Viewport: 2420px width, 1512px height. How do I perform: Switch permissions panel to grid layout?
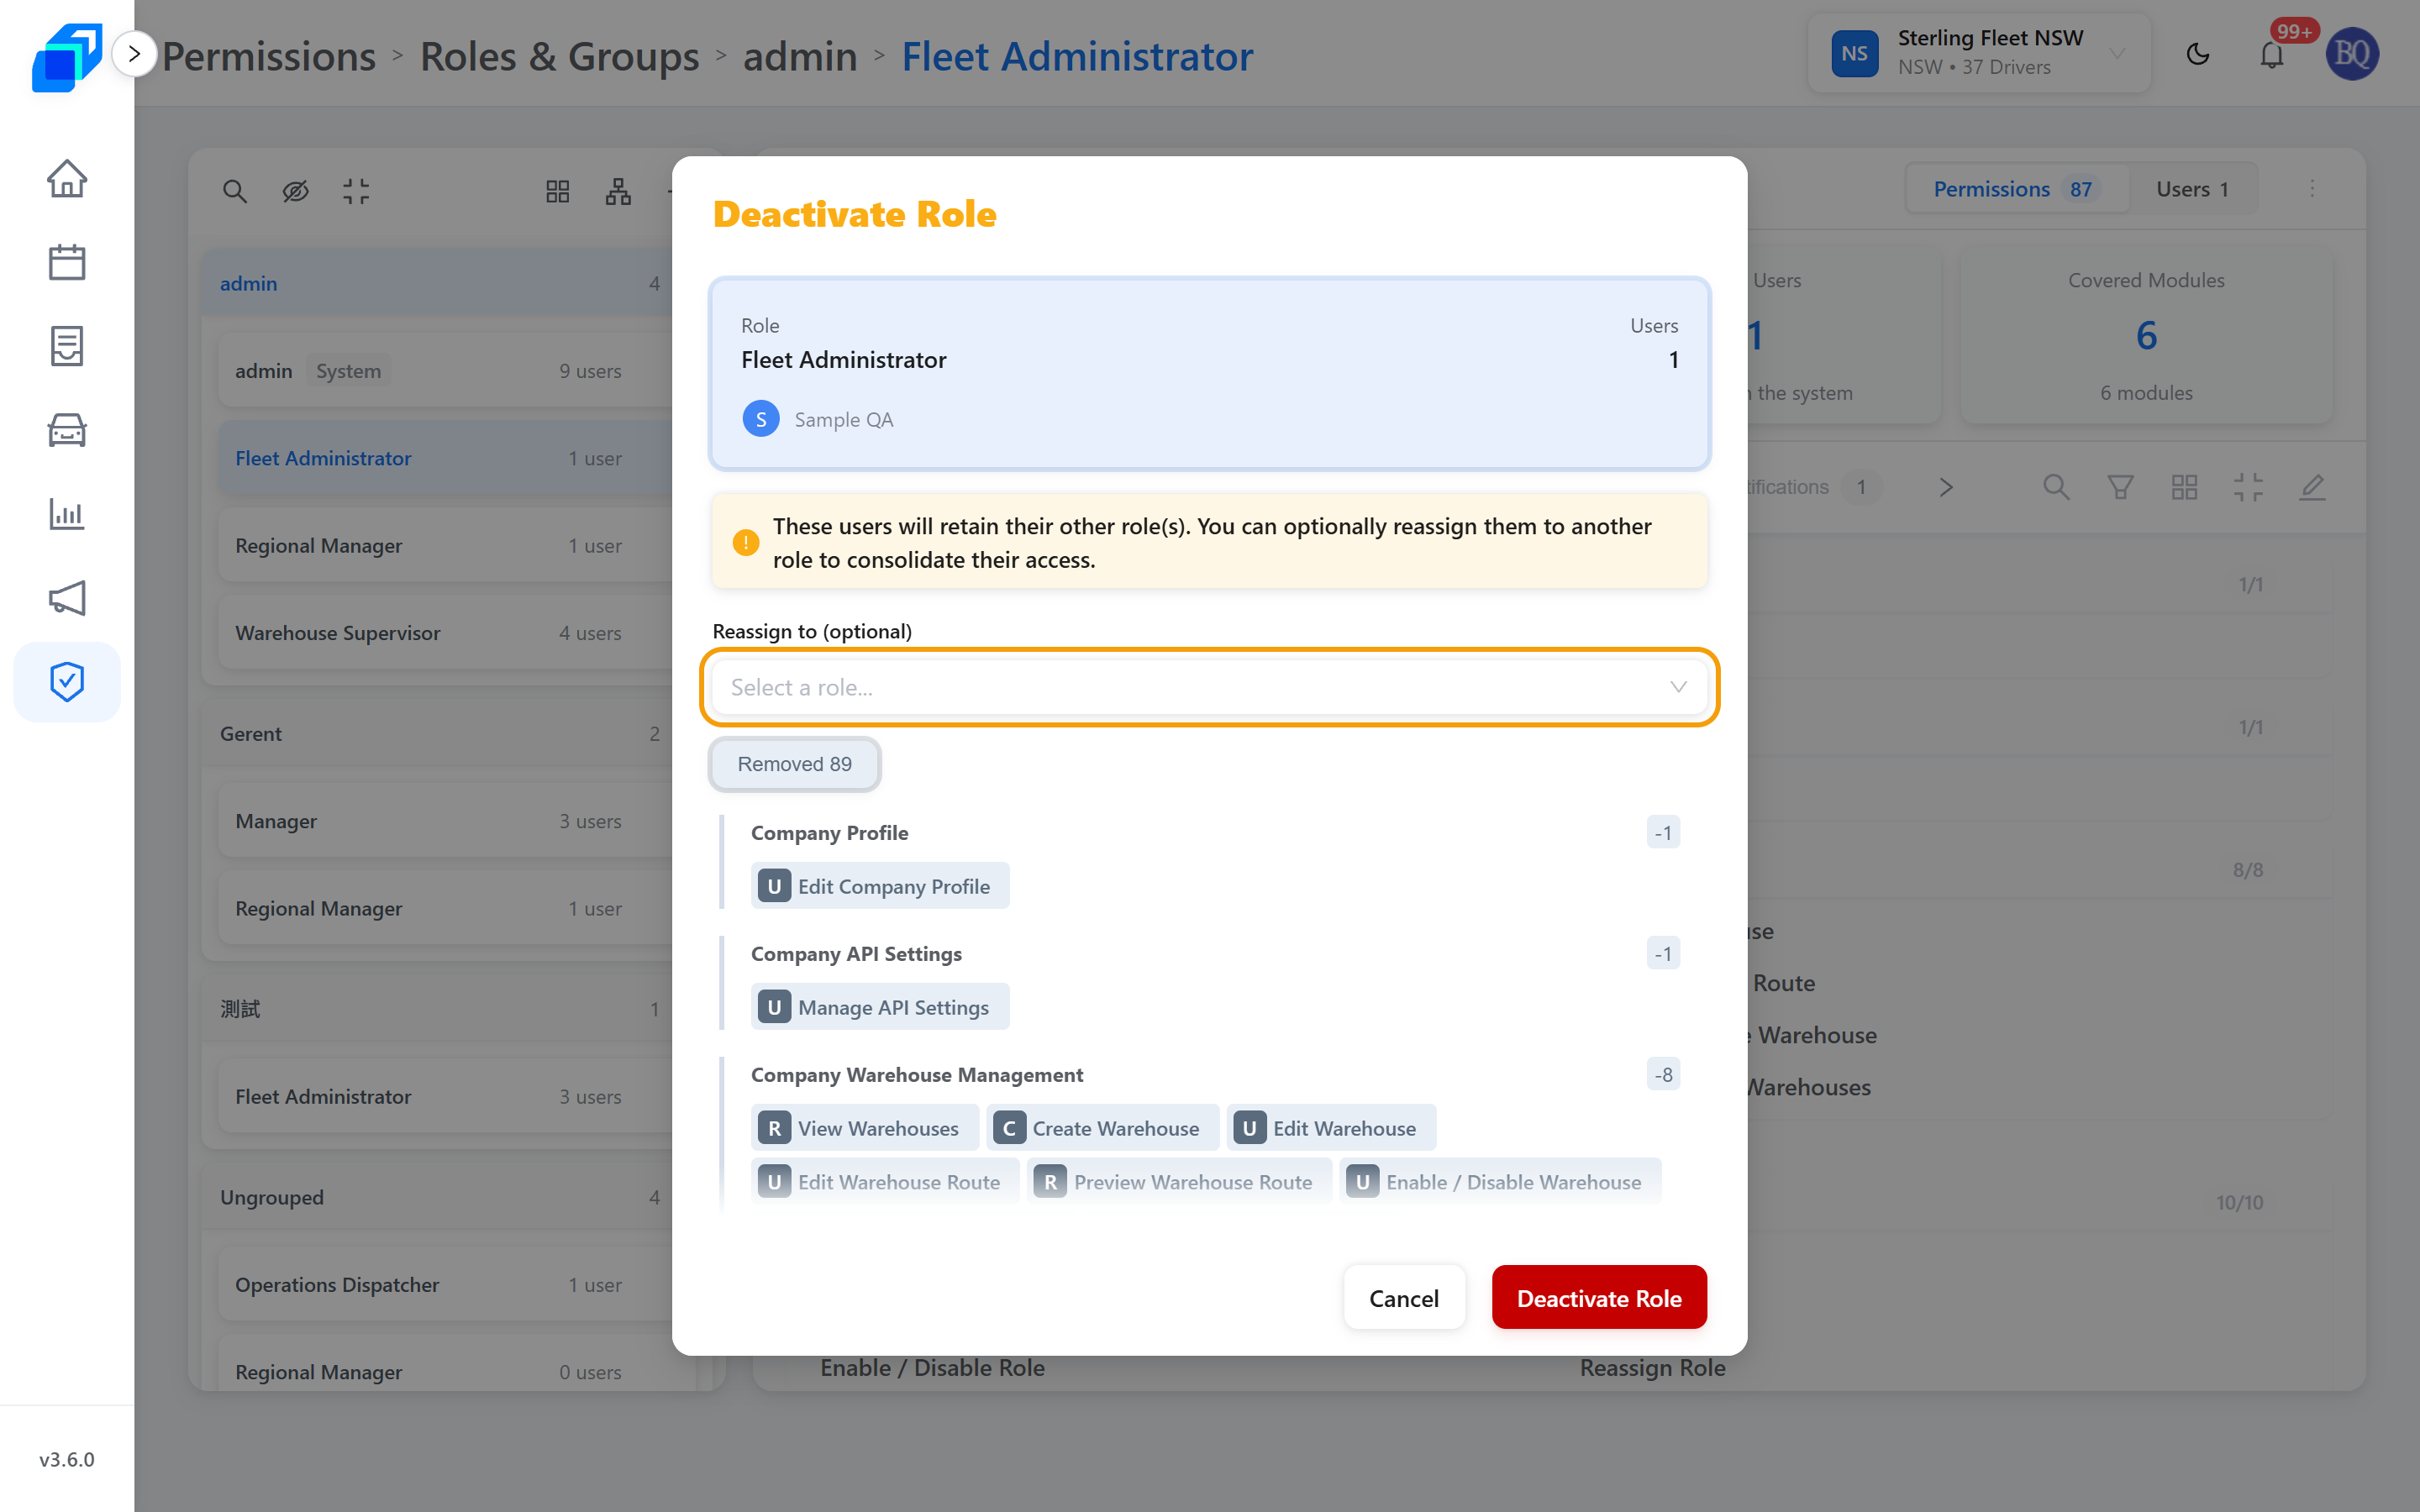[x=2184, y=487]
